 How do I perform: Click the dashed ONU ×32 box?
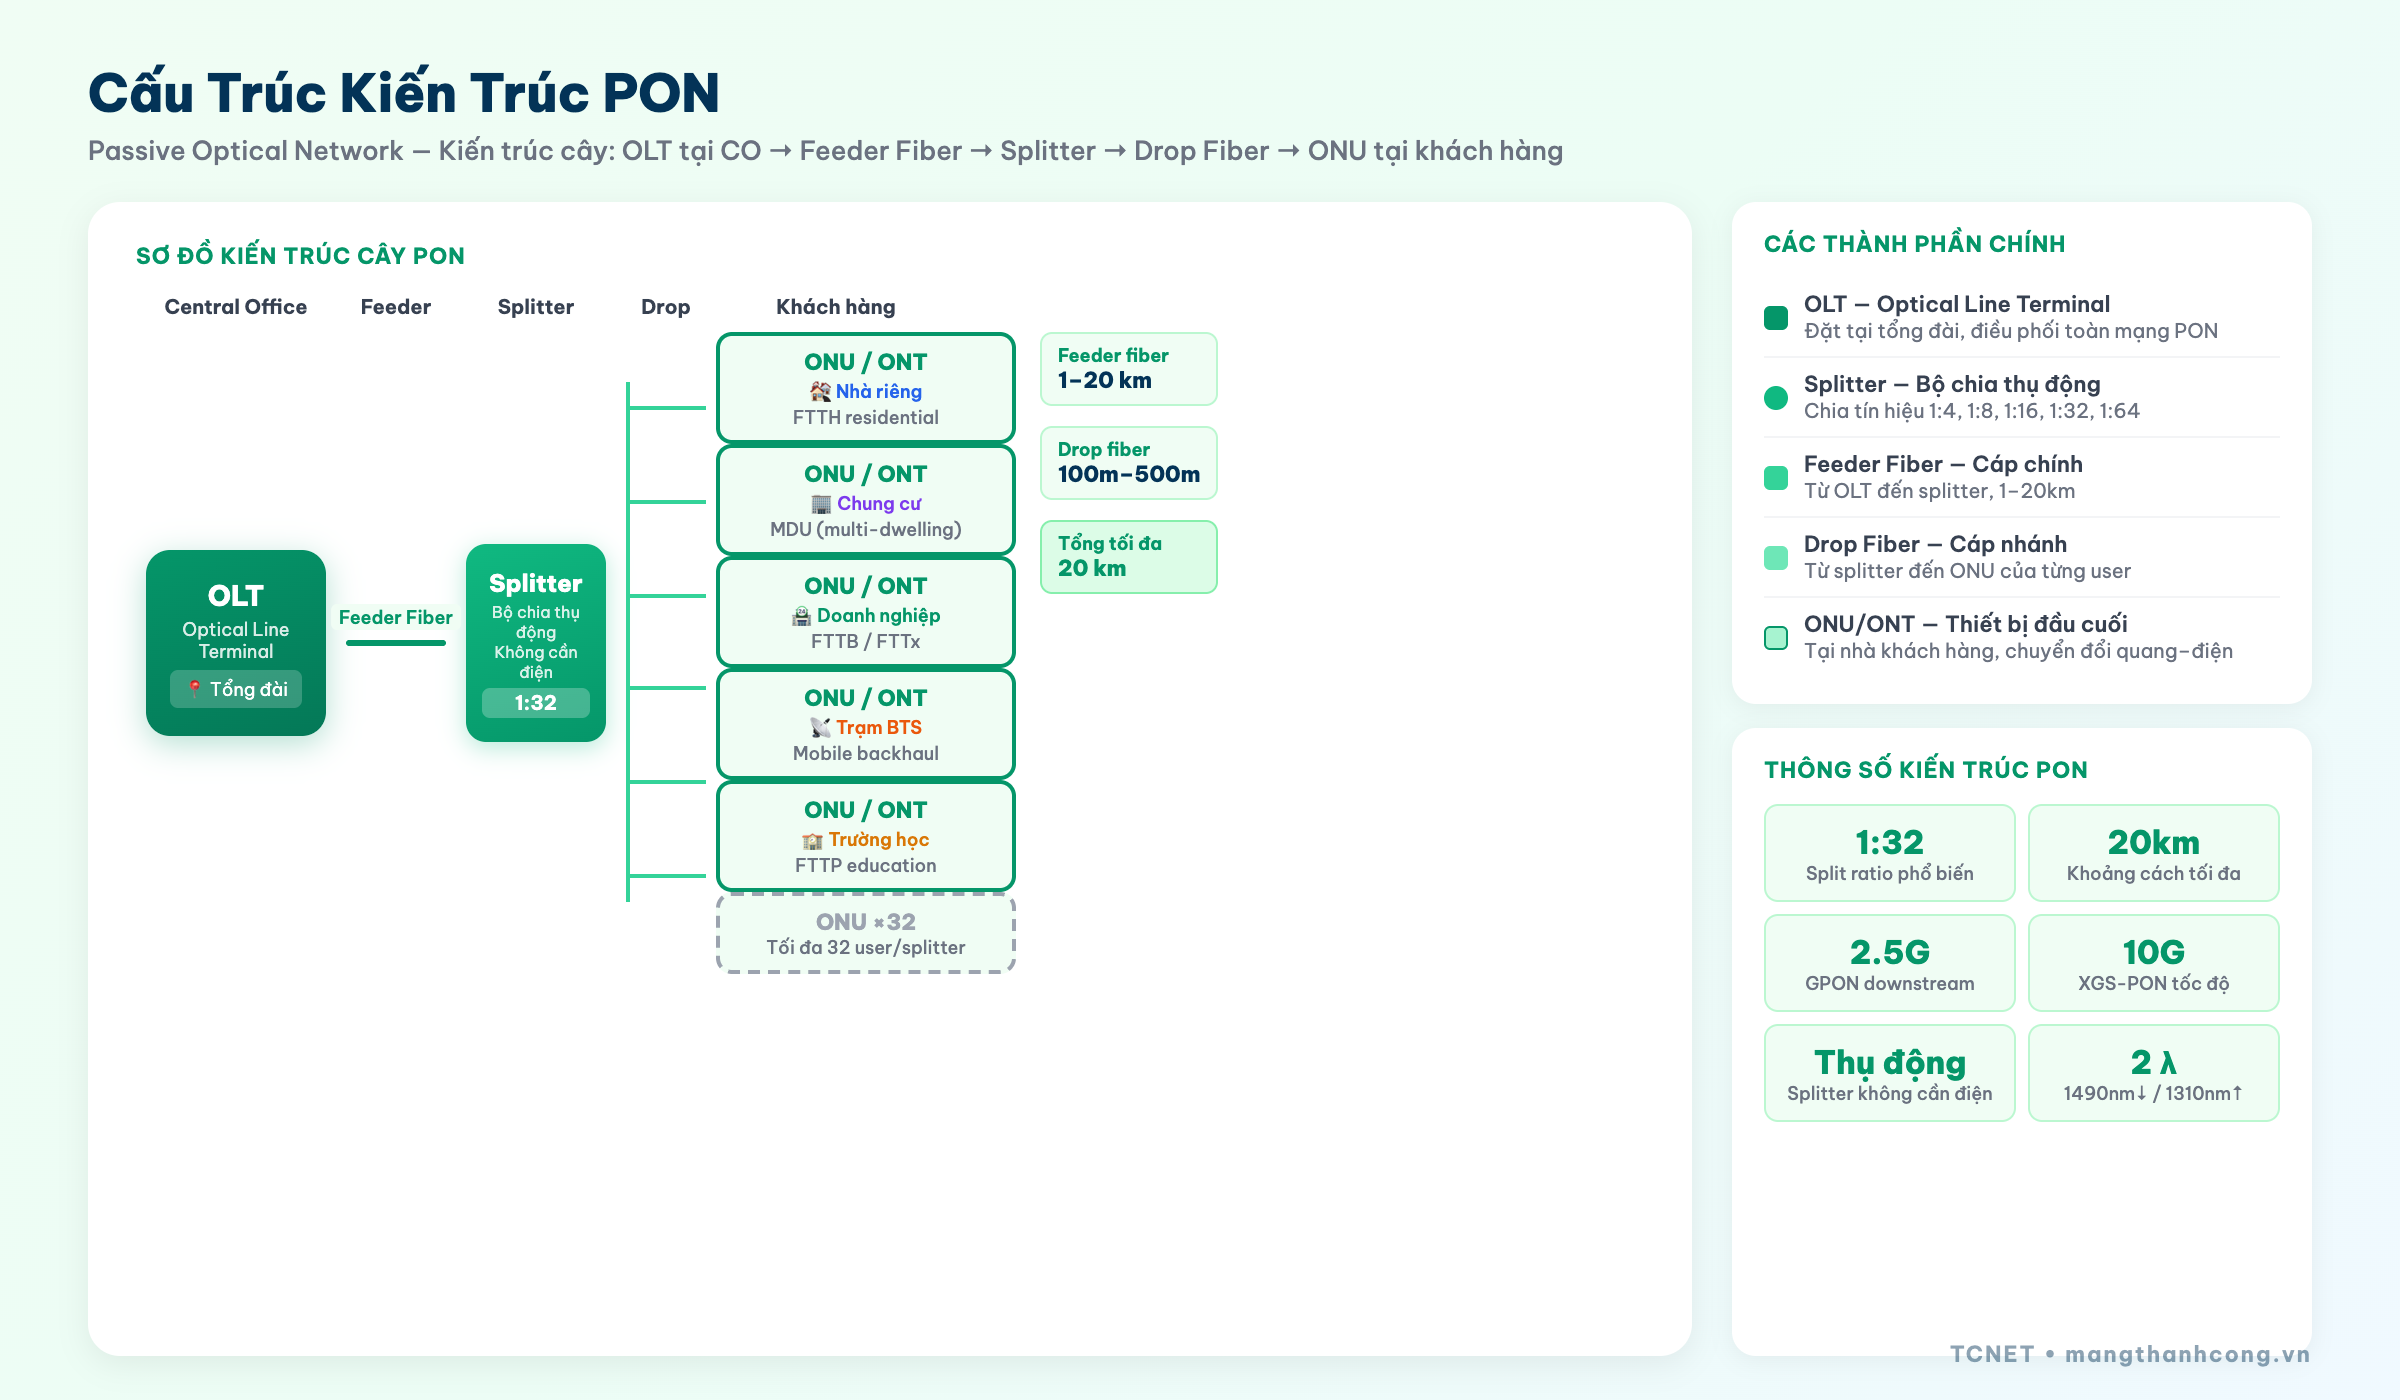pyautogui.click(x=866, y=933)
